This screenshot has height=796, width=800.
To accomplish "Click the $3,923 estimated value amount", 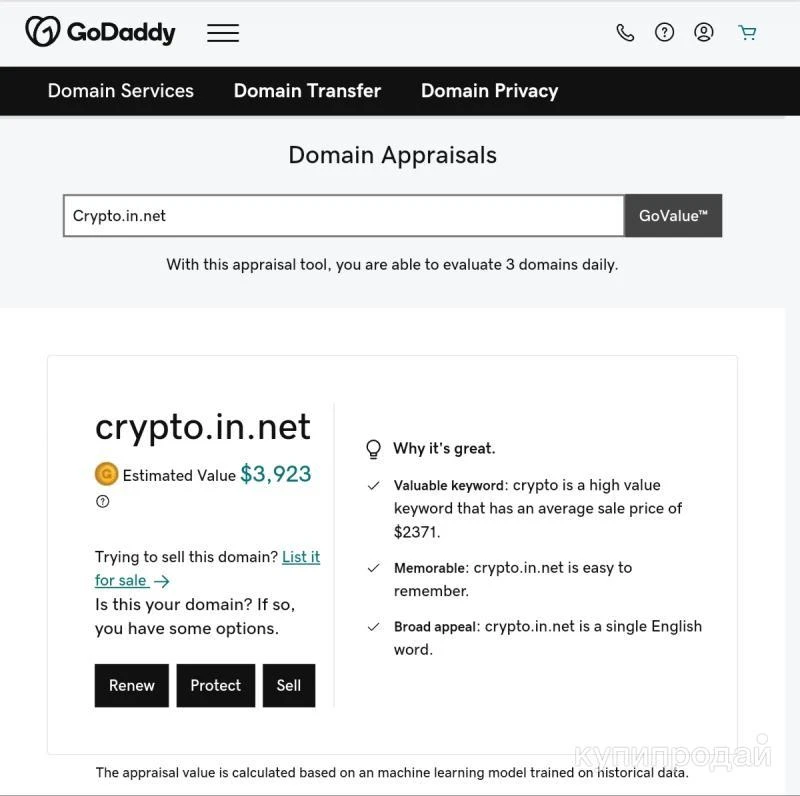I will coord(276,474).
